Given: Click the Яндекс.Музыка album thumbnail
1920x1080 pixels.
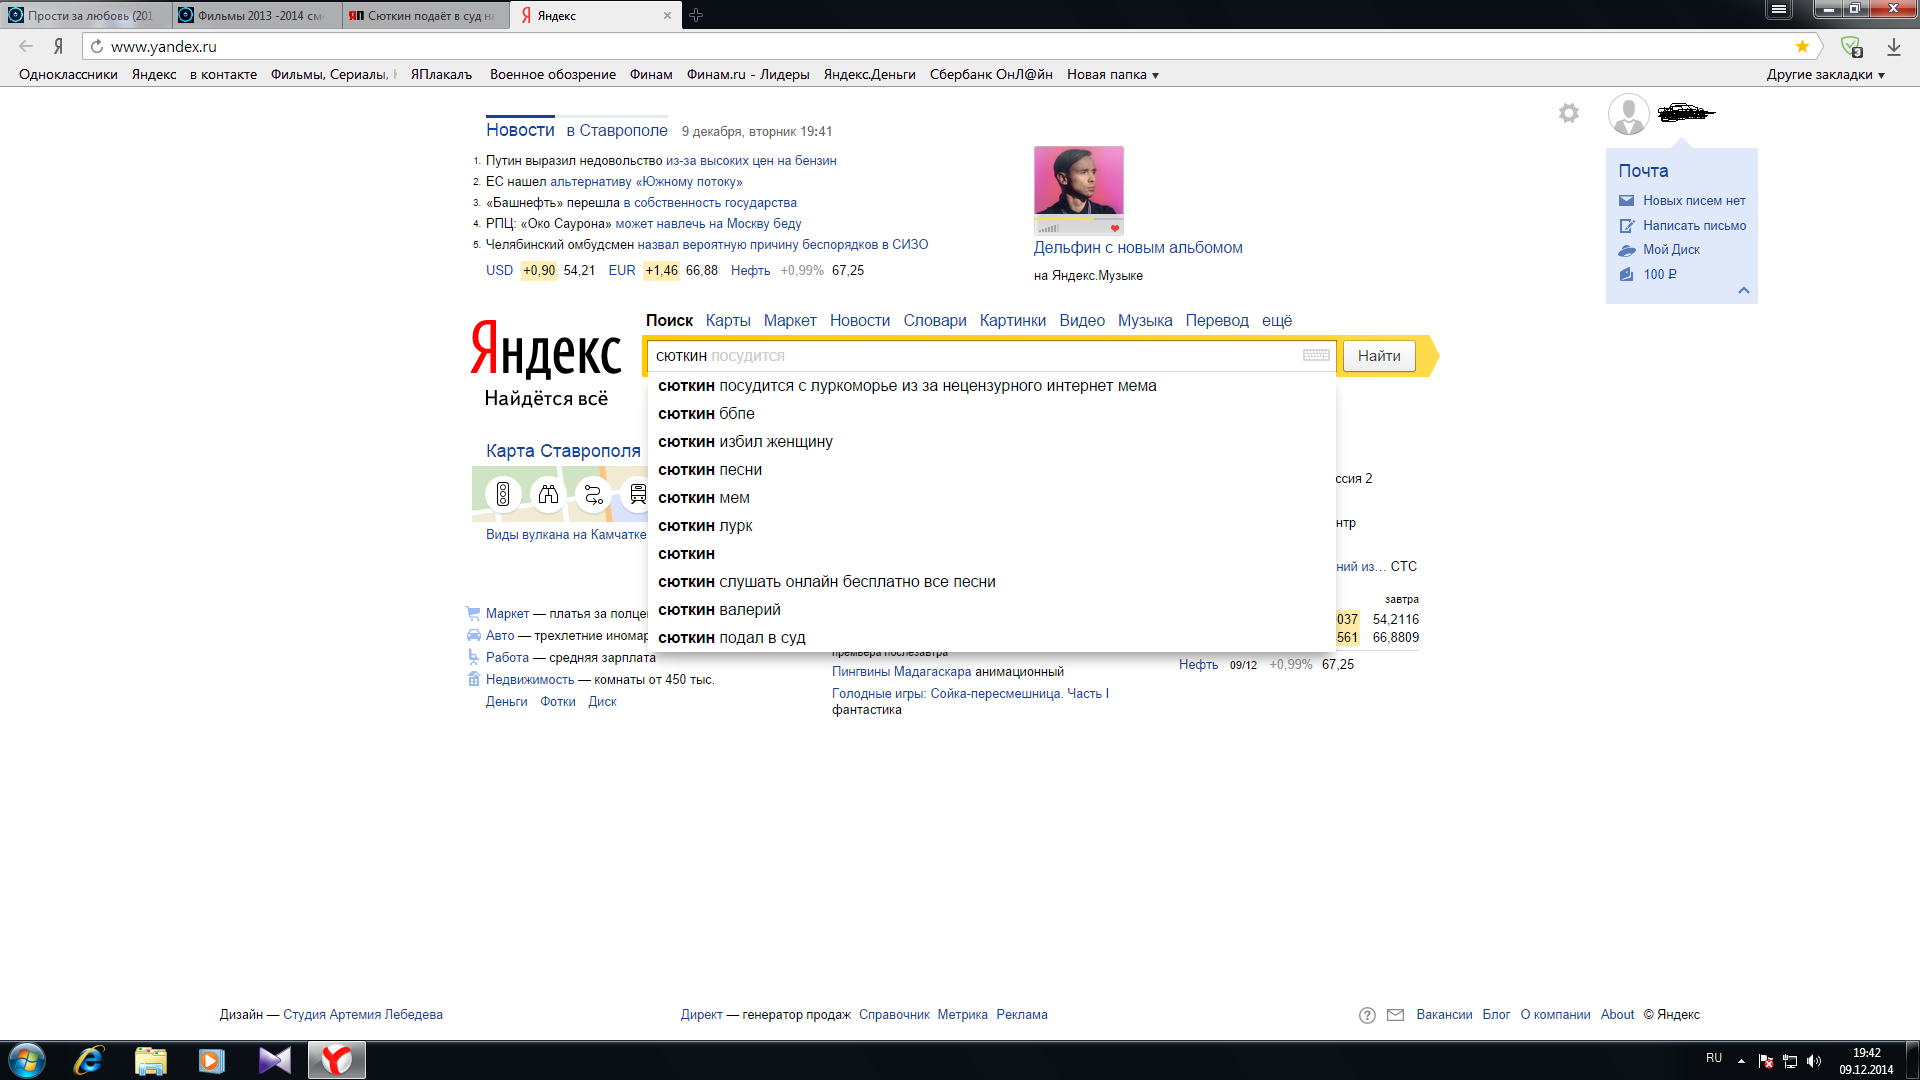Looking at the screenshot, I should (1078, 190).
